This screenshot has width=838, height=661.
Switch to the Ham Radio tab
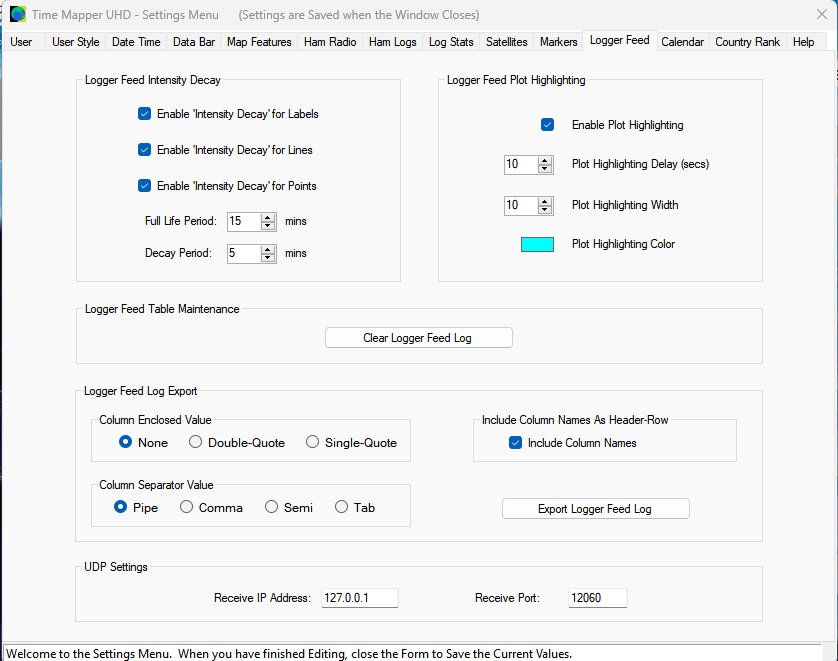(x=330, y=42)
